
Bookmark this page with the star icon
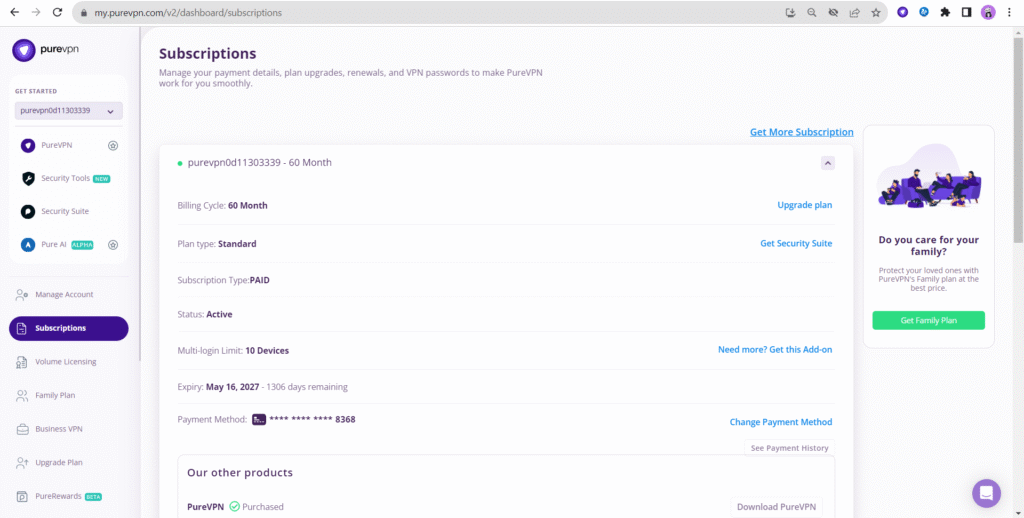pyautogui.click(x=876, y=13)
